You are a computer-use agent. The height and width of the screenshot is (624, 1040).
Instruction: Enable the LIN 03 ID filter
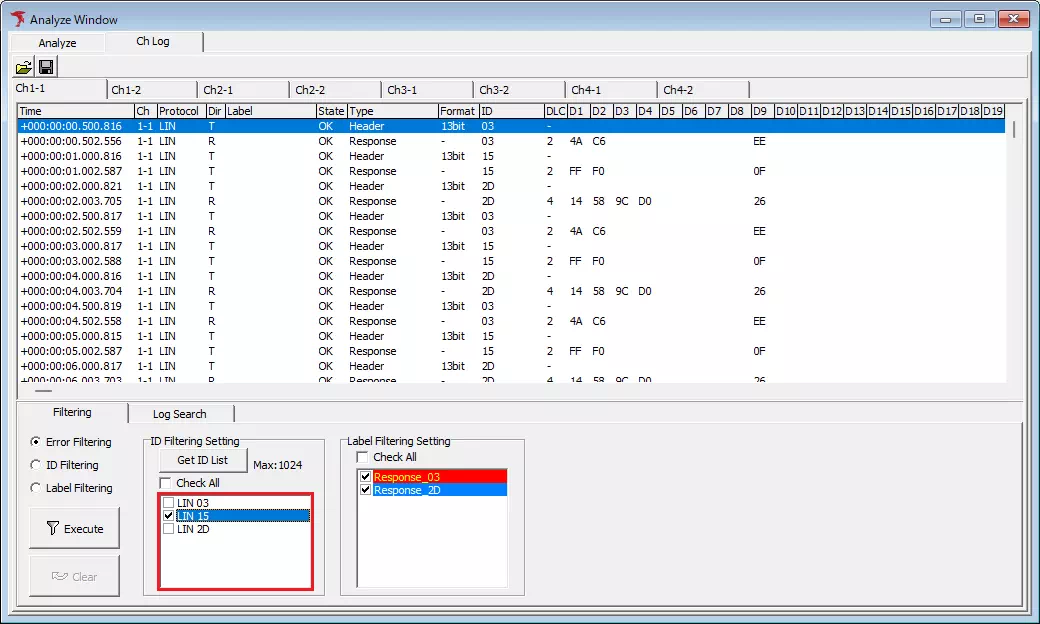pos(167,503)
